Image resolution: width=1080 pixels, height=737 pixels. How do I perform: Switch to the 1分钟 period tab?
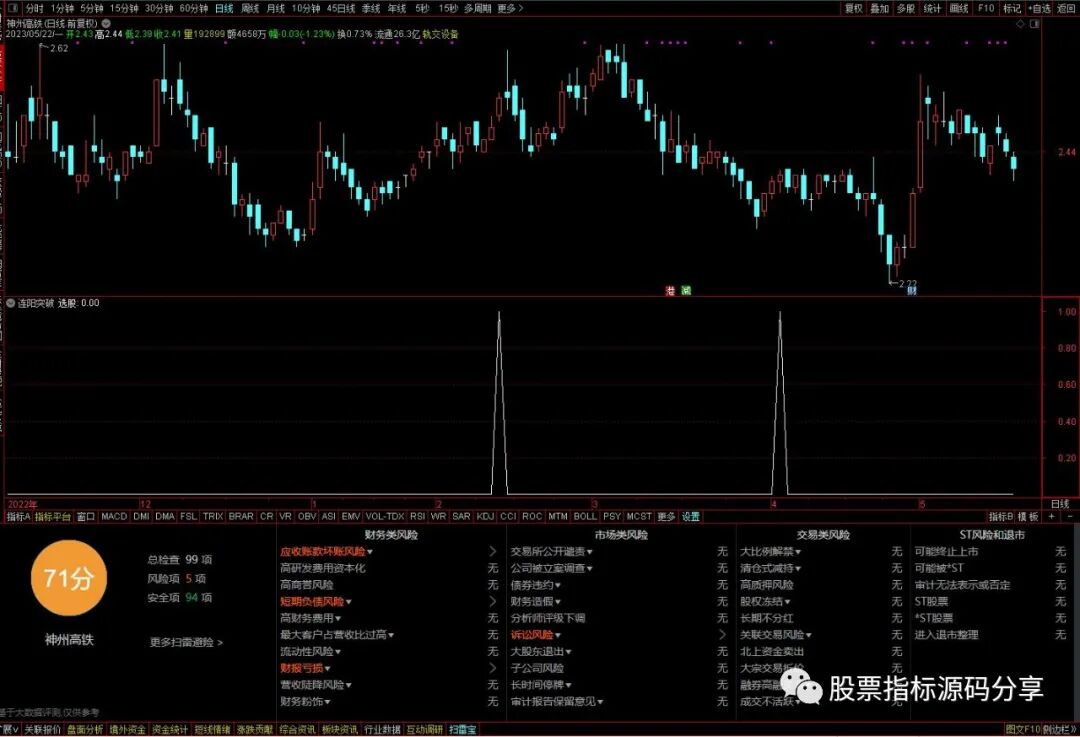click(x=62, y=8)
